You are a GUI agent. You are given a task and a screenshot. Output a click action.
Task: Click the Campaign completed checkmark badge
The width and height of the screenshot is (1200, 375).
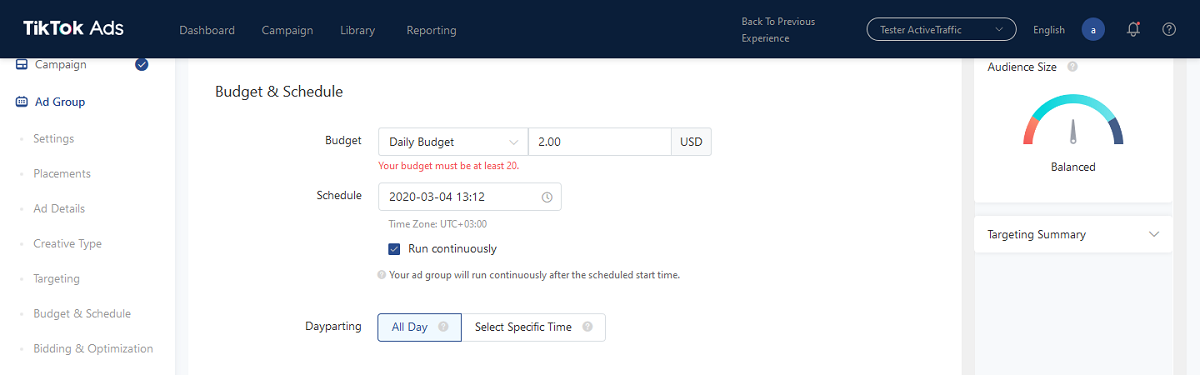click(142, 65)
